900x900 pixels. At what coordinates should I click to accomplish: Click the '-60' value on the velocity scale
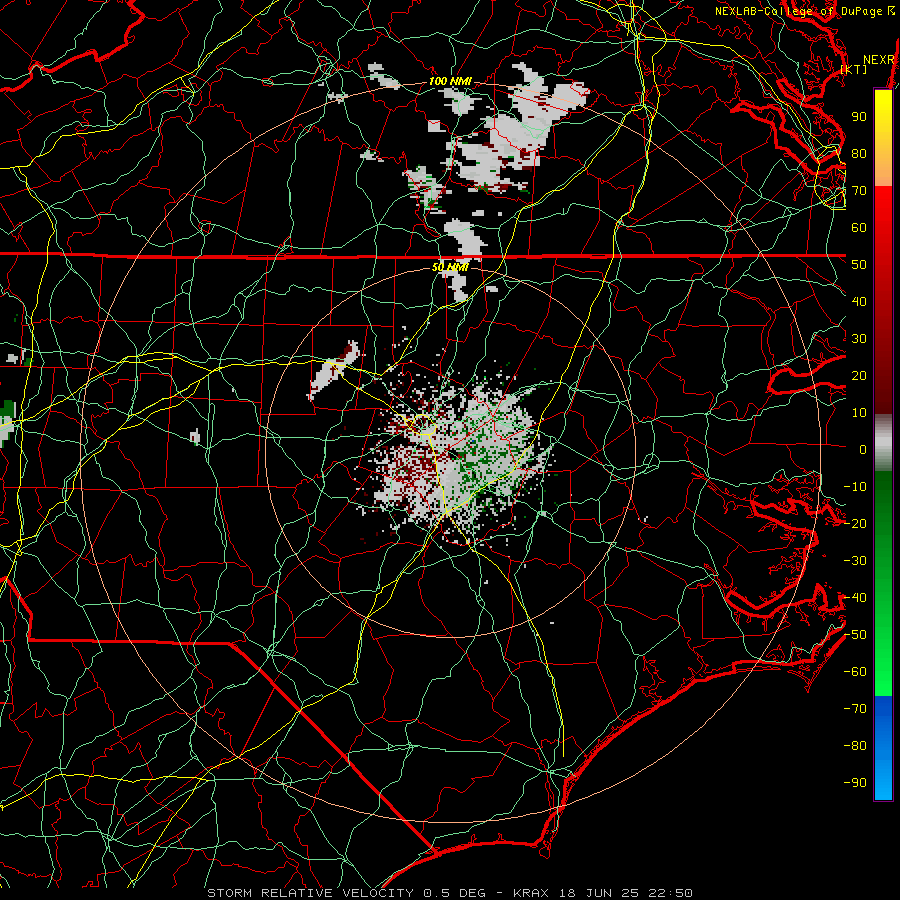coord(855,672)
